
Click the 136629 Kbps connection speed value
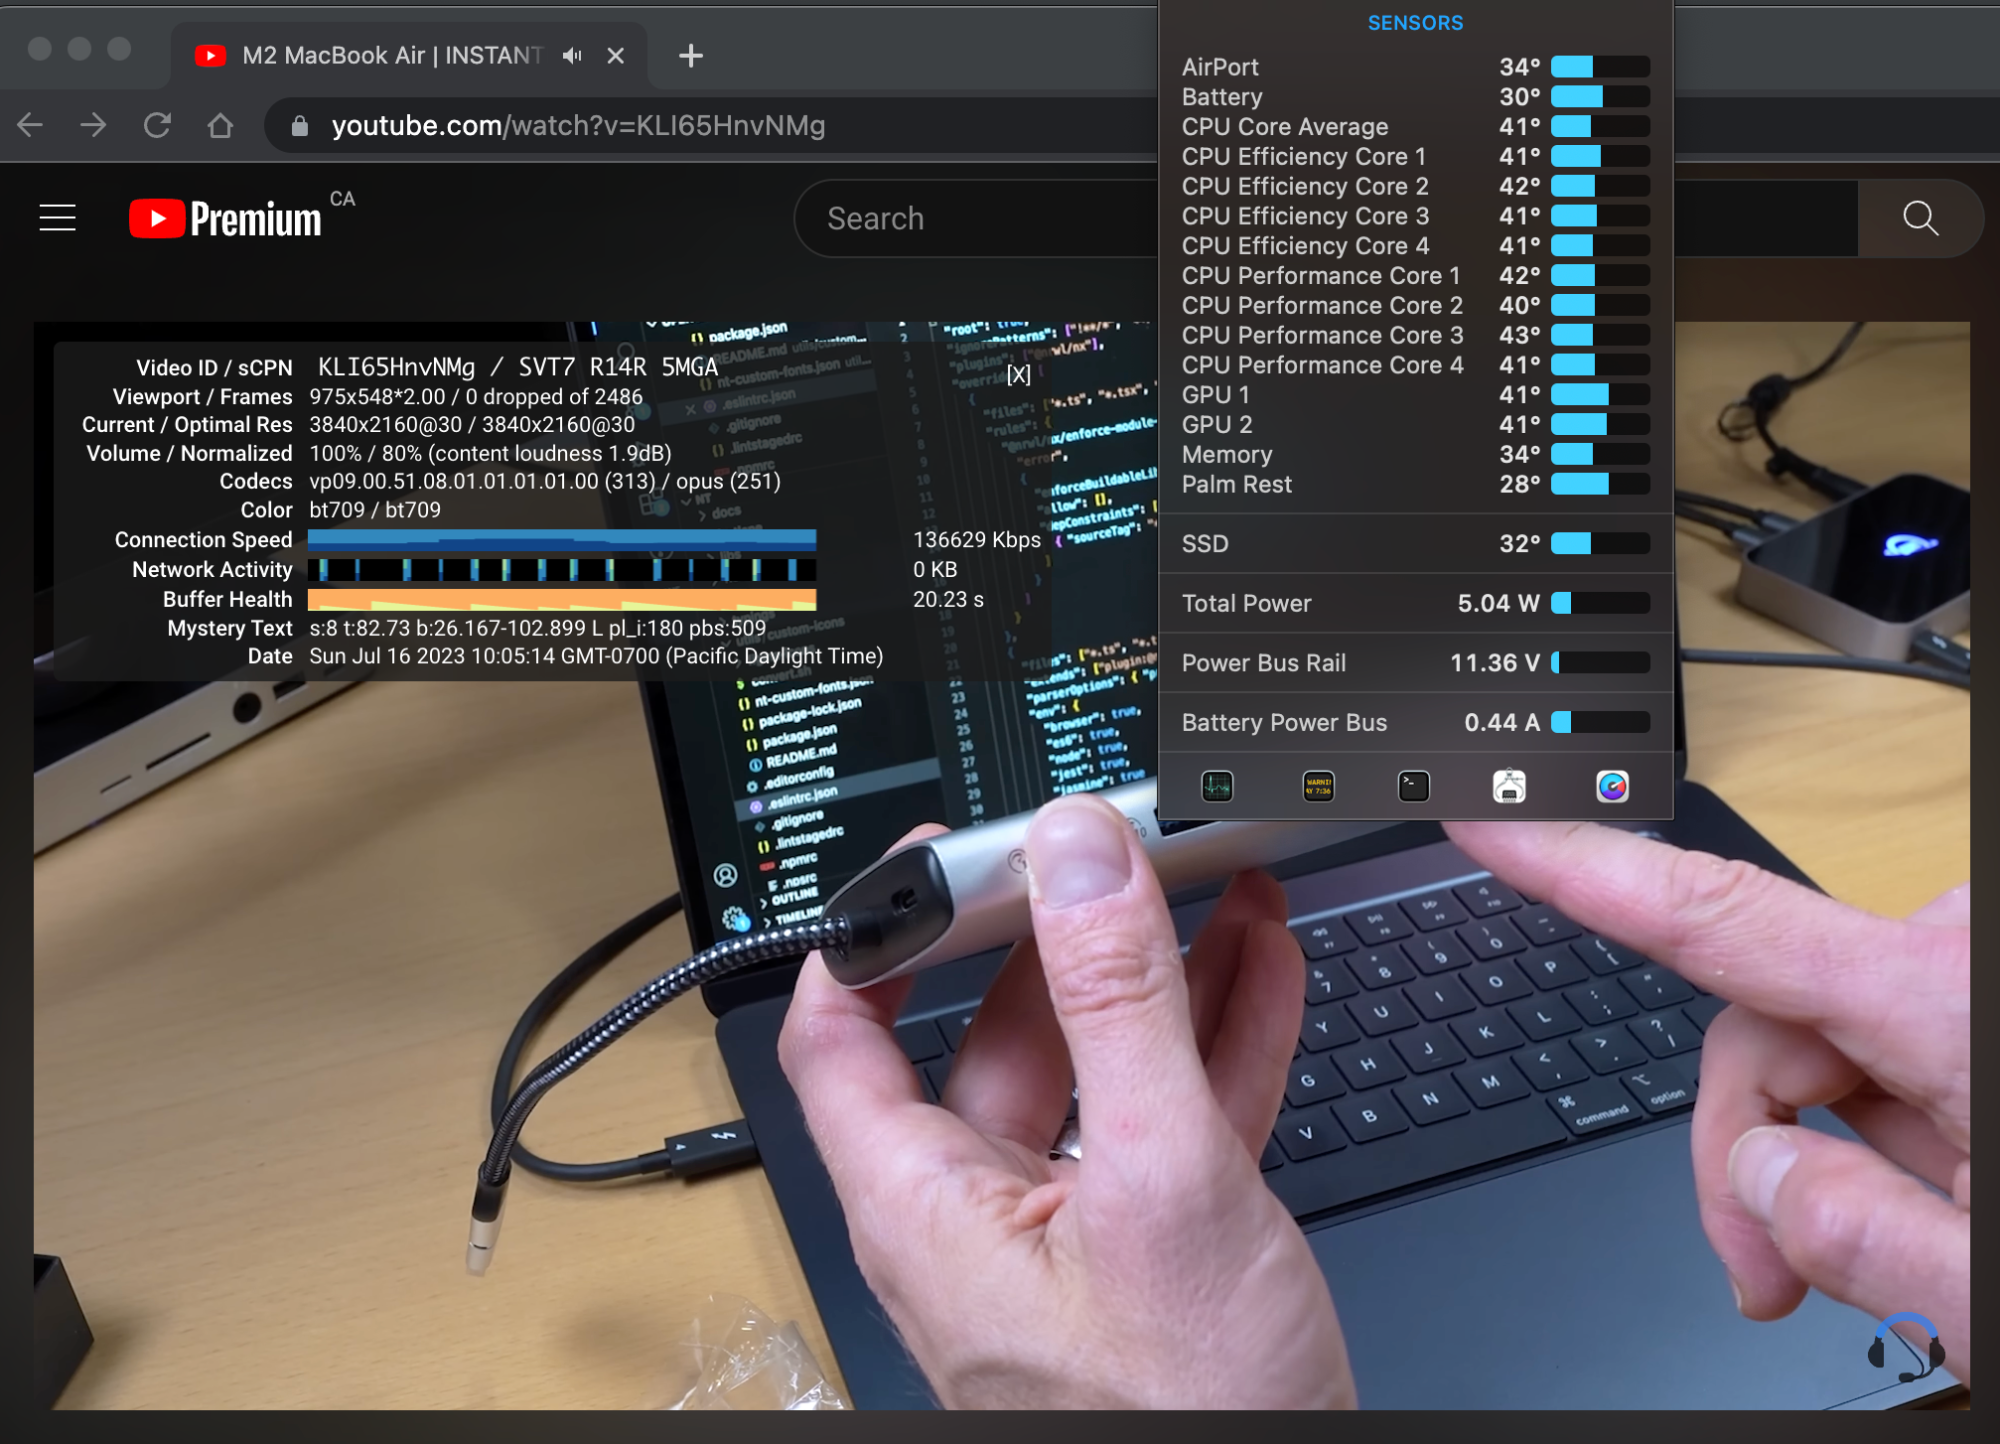(x=977, y=540)
